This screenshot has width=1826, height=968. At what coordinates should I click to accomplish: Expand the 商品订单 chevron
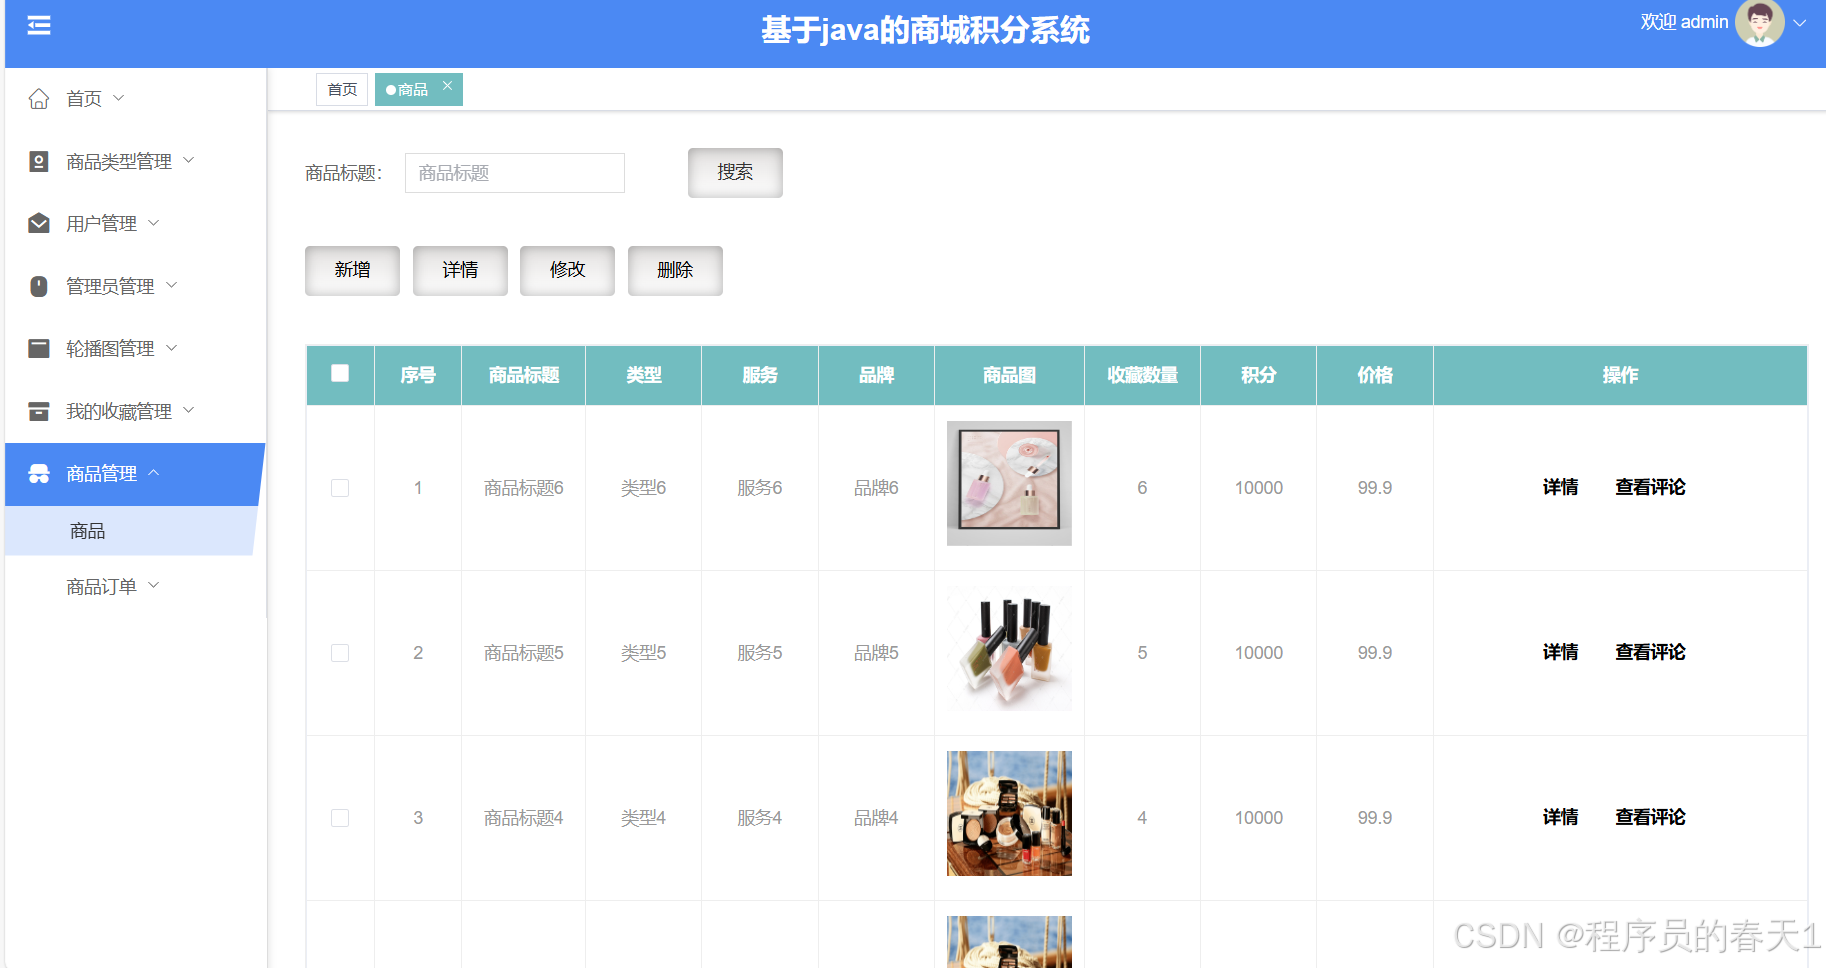pyautogui.click(x=154, y=585)
